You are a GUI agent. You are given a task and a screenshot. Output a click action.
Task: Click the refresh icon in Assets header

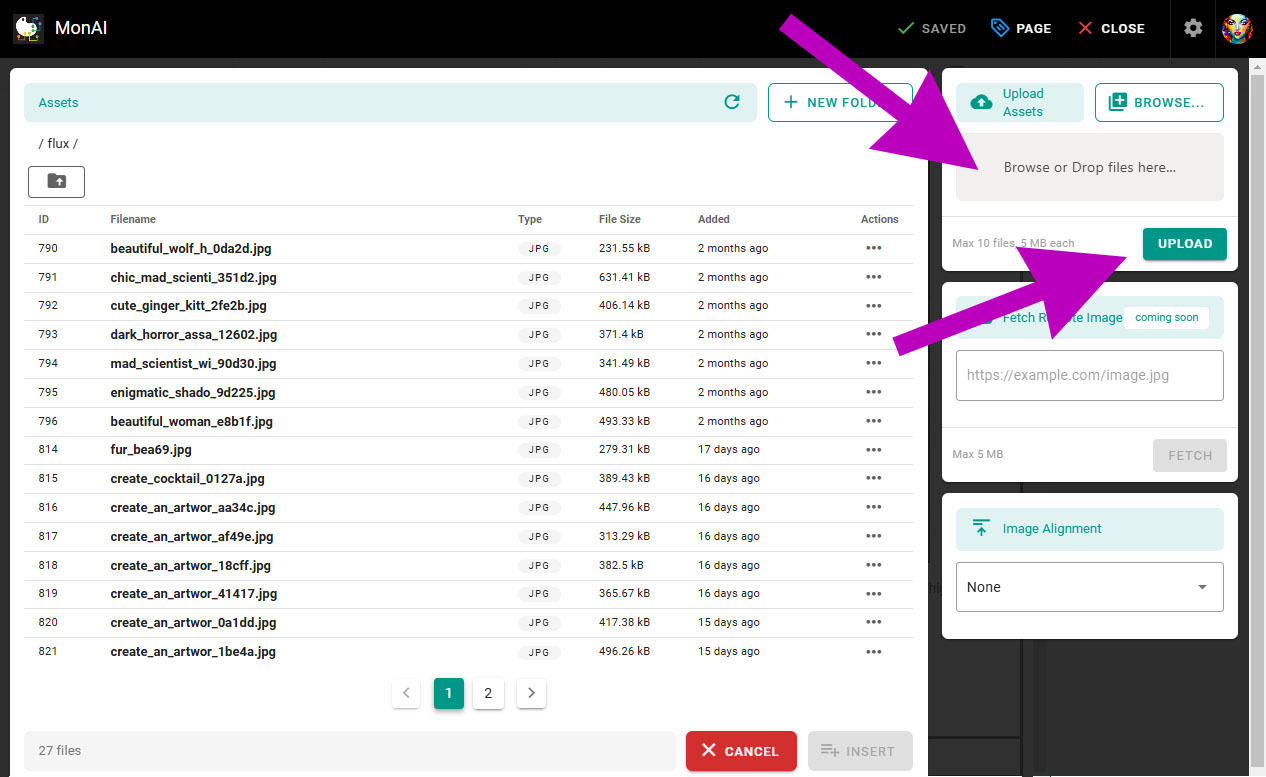pos(732,102)
